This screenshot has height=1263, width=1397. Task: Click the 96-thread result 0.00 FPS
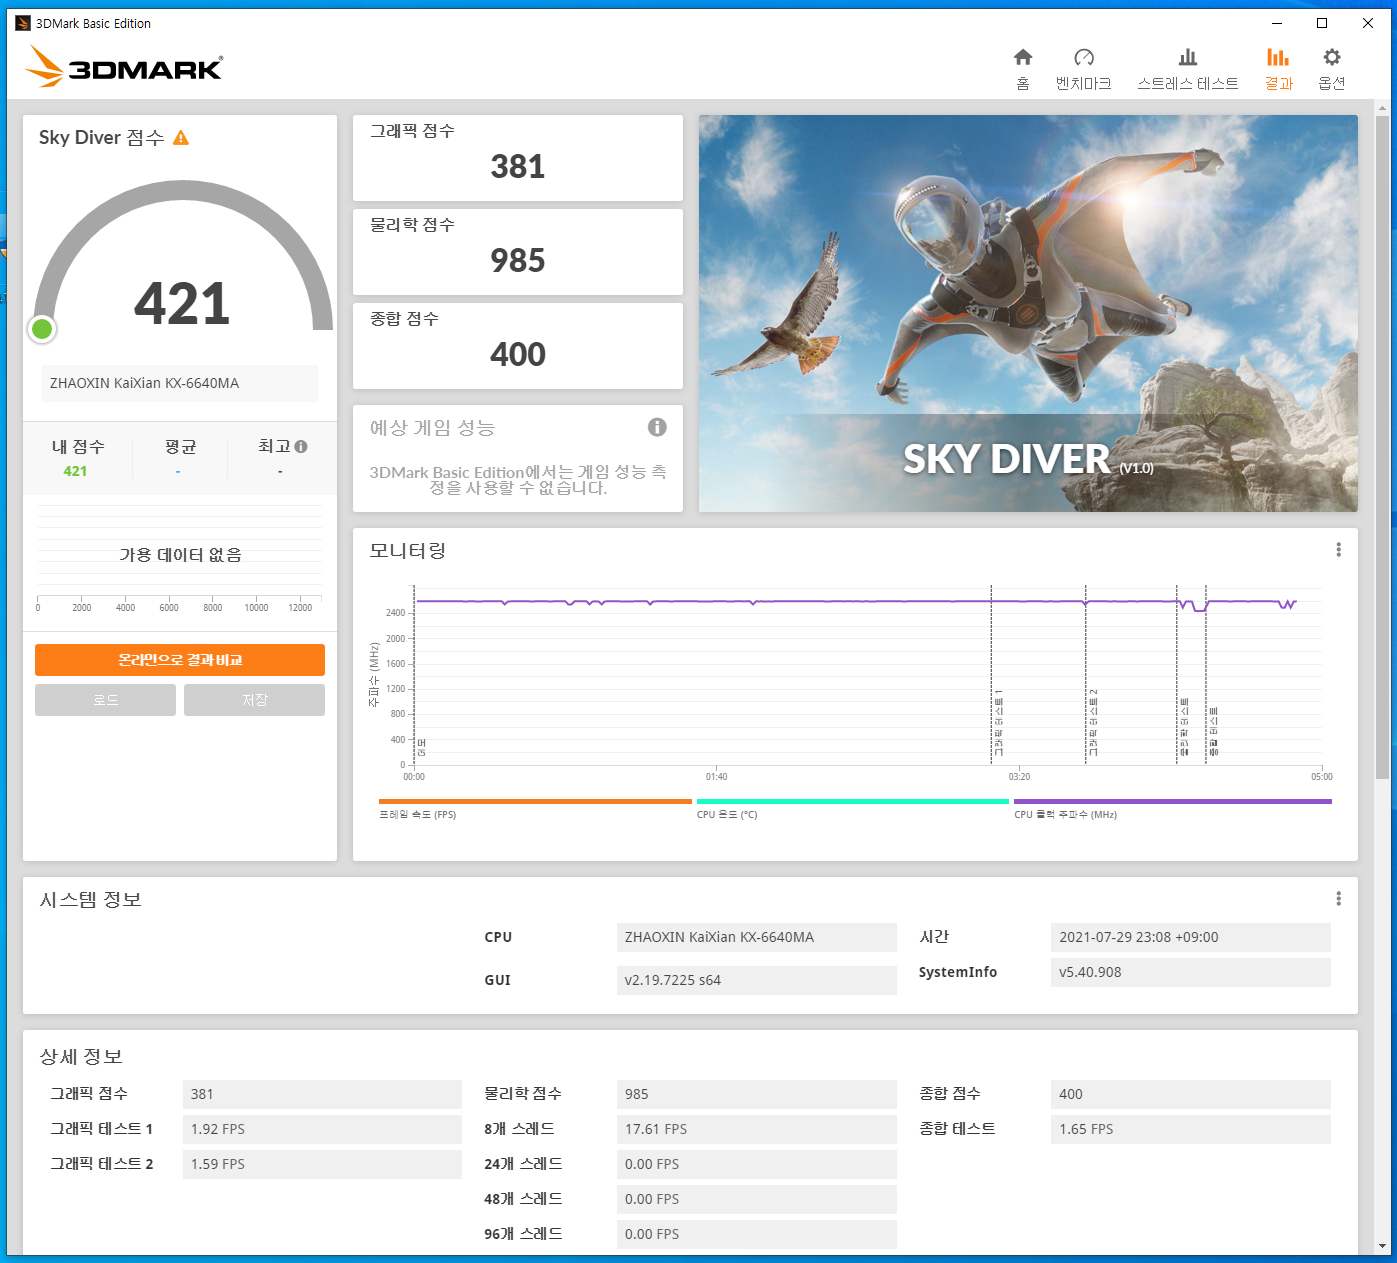click(756, 1234)
